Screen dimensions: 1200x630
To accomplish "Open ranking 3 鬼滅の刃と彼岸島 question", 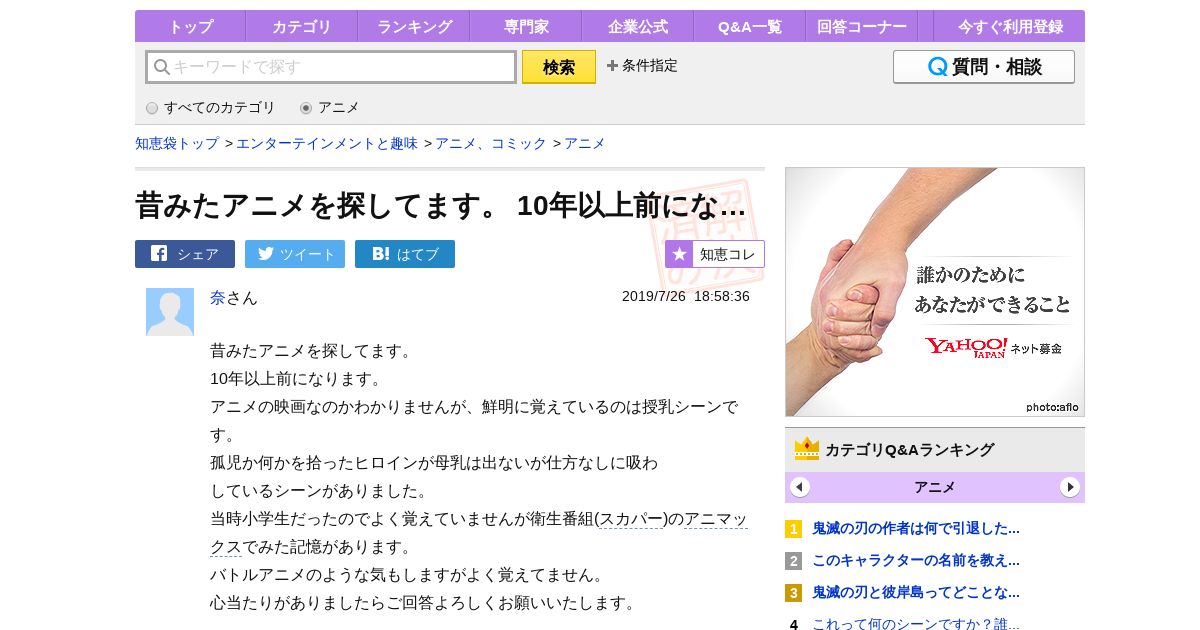I will 916,592.
